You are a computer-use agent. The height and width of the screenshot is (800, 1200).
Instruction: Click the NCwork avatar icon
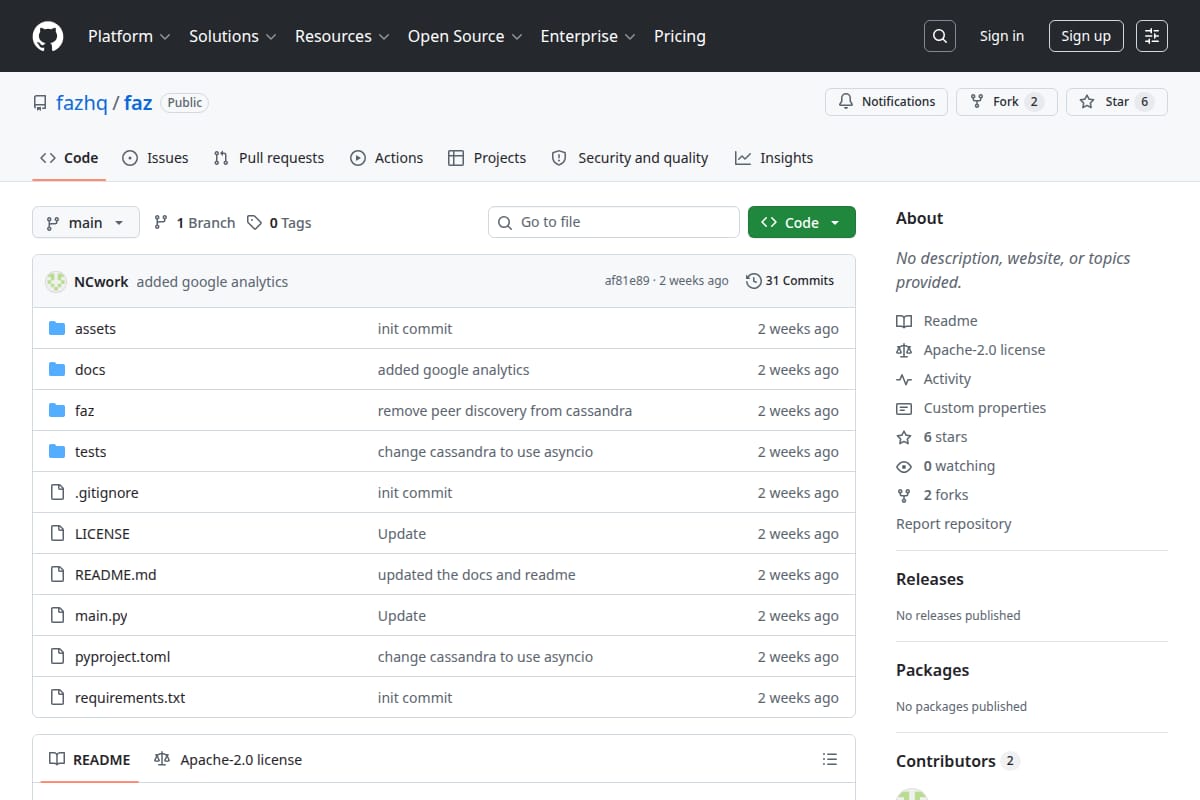[x=56, y=282]
